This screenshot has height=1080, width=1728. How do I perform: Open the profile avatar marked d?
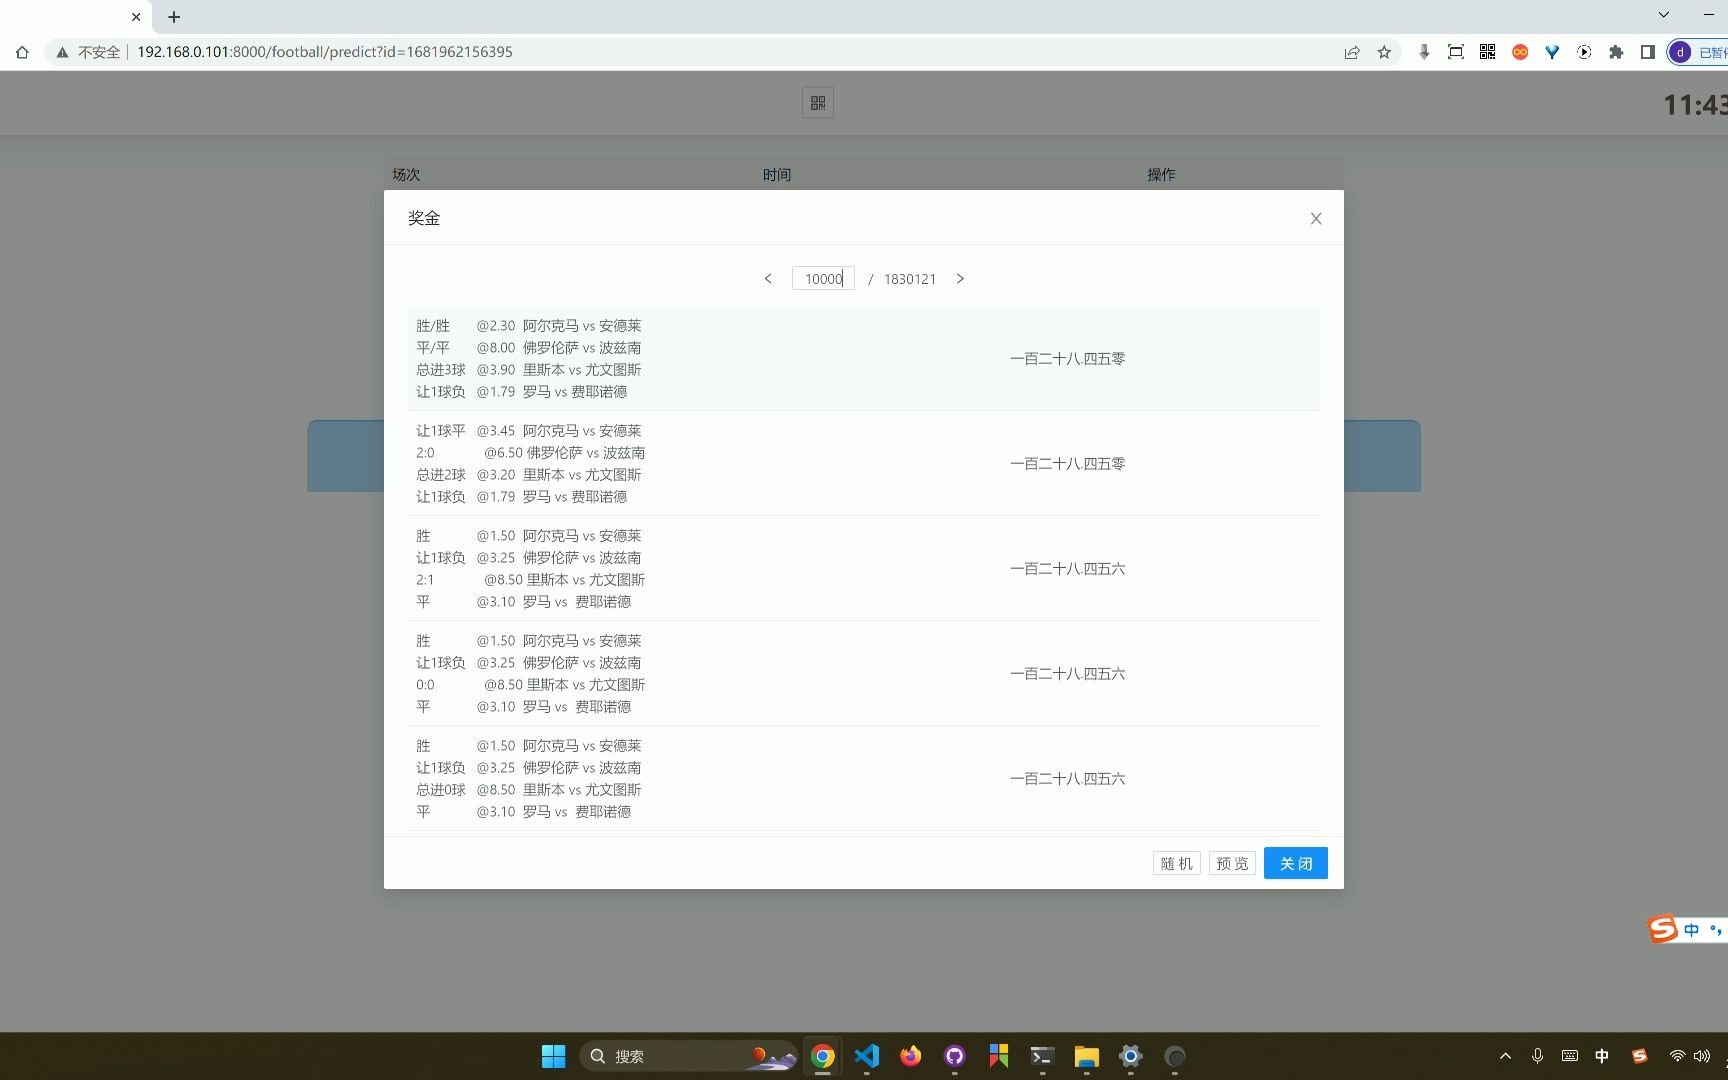[x=1680, y=52]
